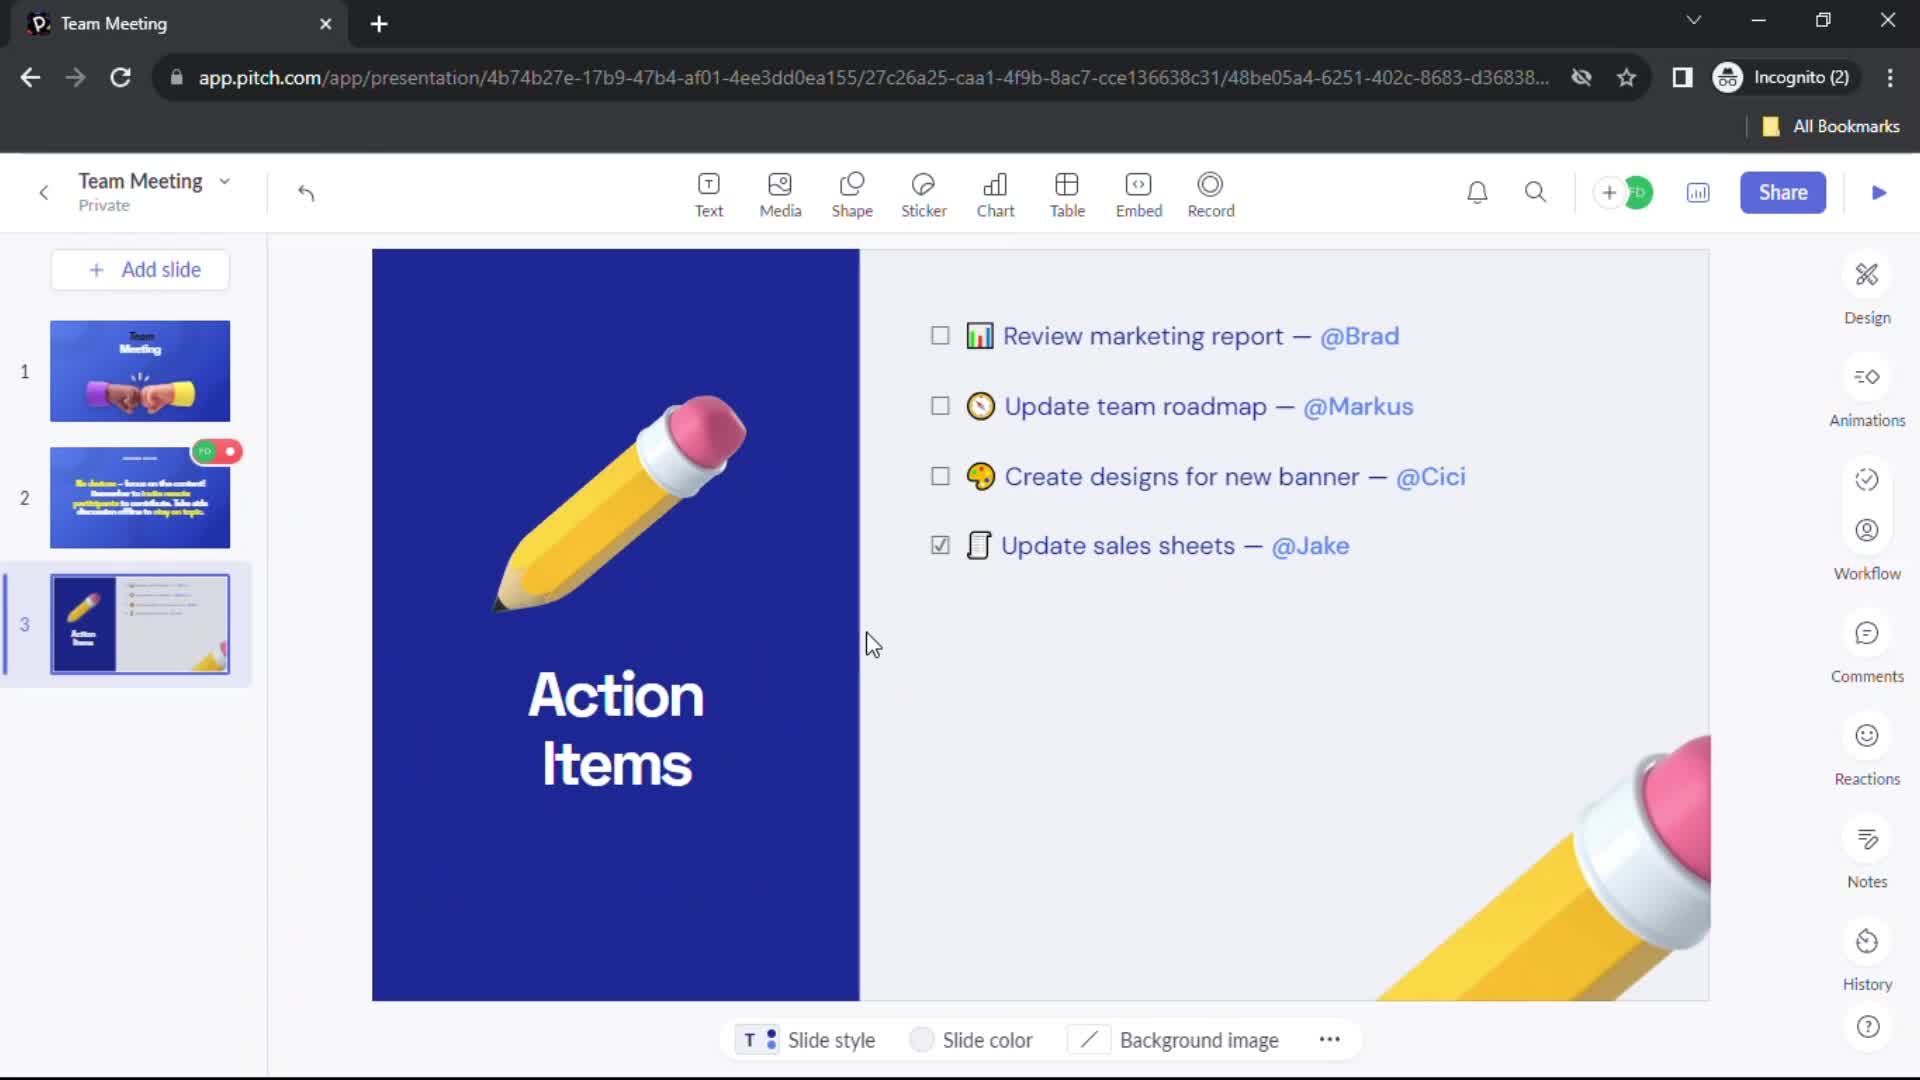
Task: Click the more options ellipsis menu
Action: pos(1329,1040)
